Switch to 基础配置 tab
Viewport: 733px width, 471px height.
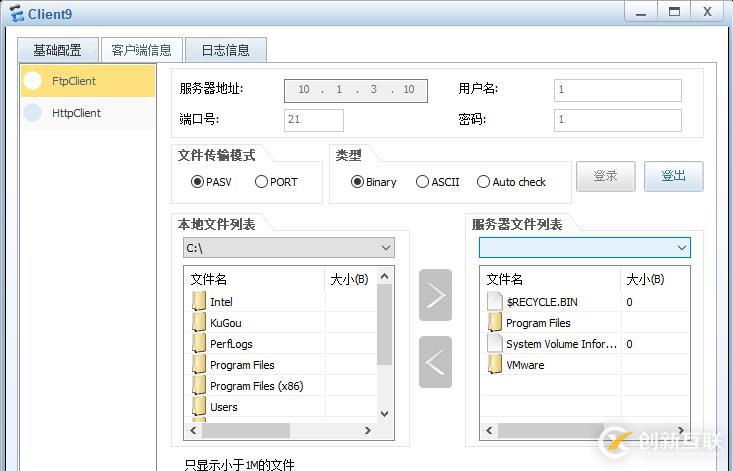coord(58,50)
